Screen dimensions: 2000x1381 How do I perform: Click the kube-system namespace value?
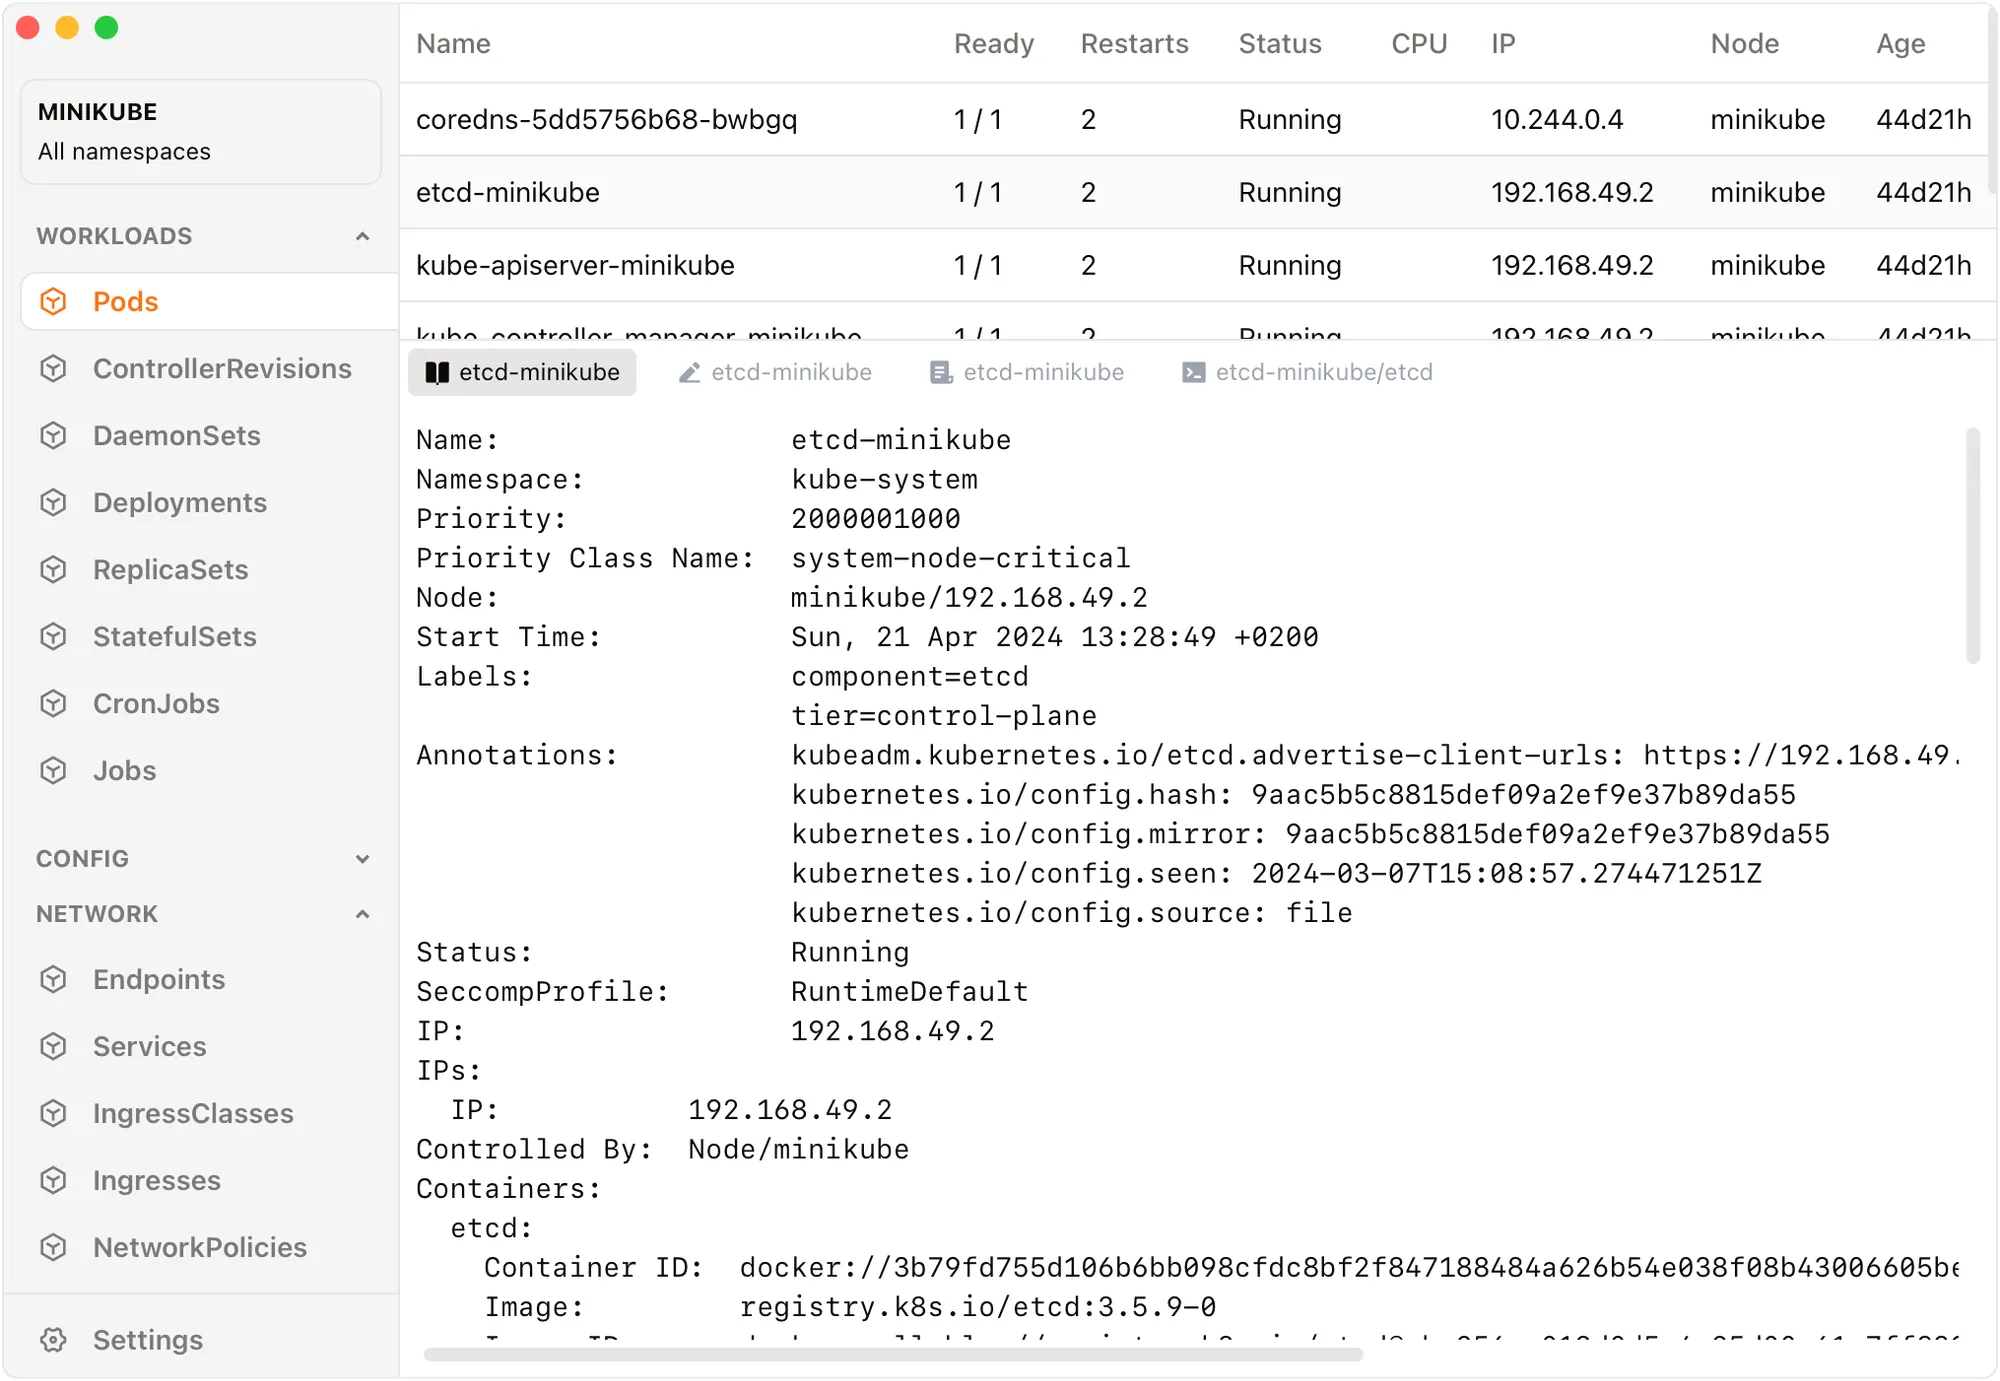(x=884, y=479)
